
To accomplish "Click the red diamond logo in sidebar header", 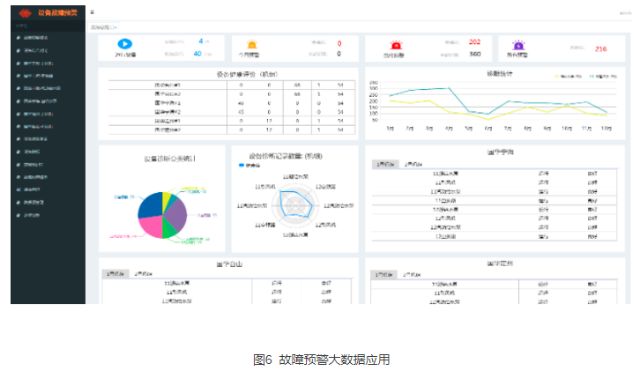I will (x=25, y=13).
